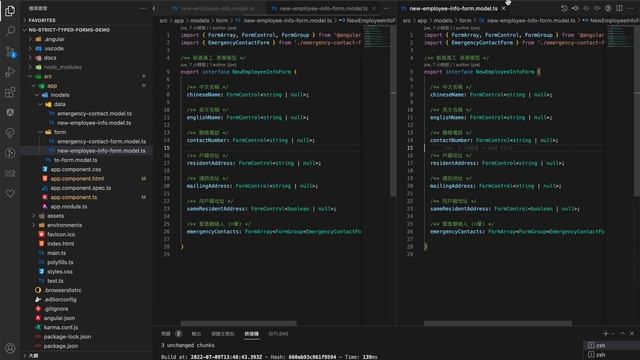Viewport: 640px width, 360px height.
Task: Close the bottom terminal panel
Action: [632, 334]
